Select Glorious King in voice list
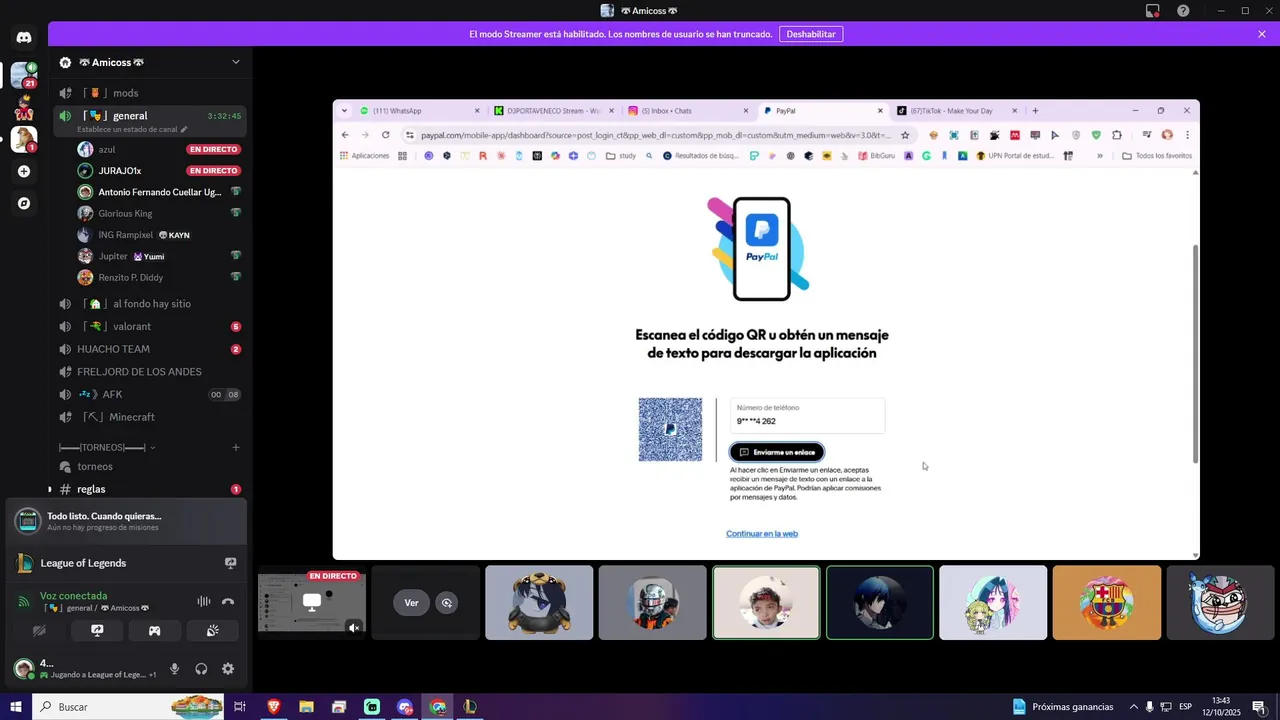This screenshot has height=720, width=1280. tap(160, 213)
